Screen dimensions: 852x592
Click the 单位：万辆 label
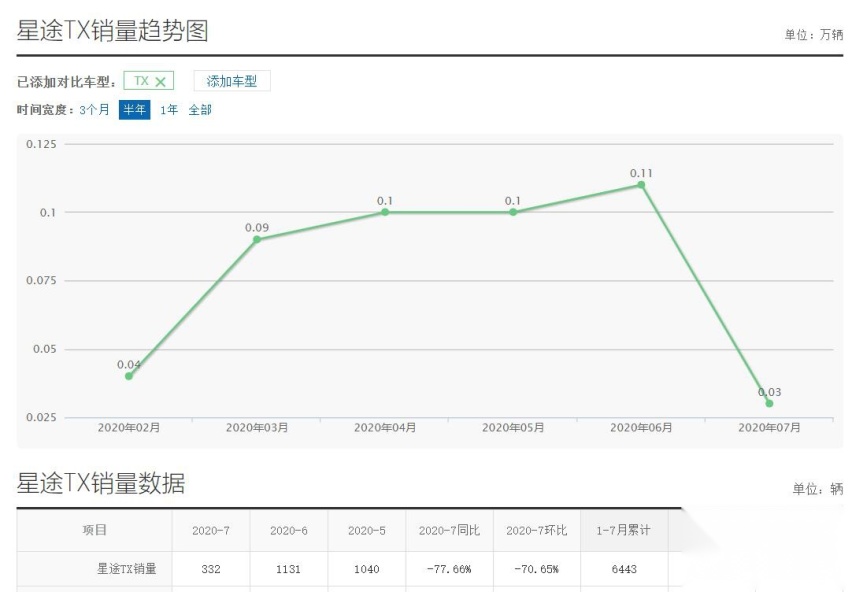[813, 35]
